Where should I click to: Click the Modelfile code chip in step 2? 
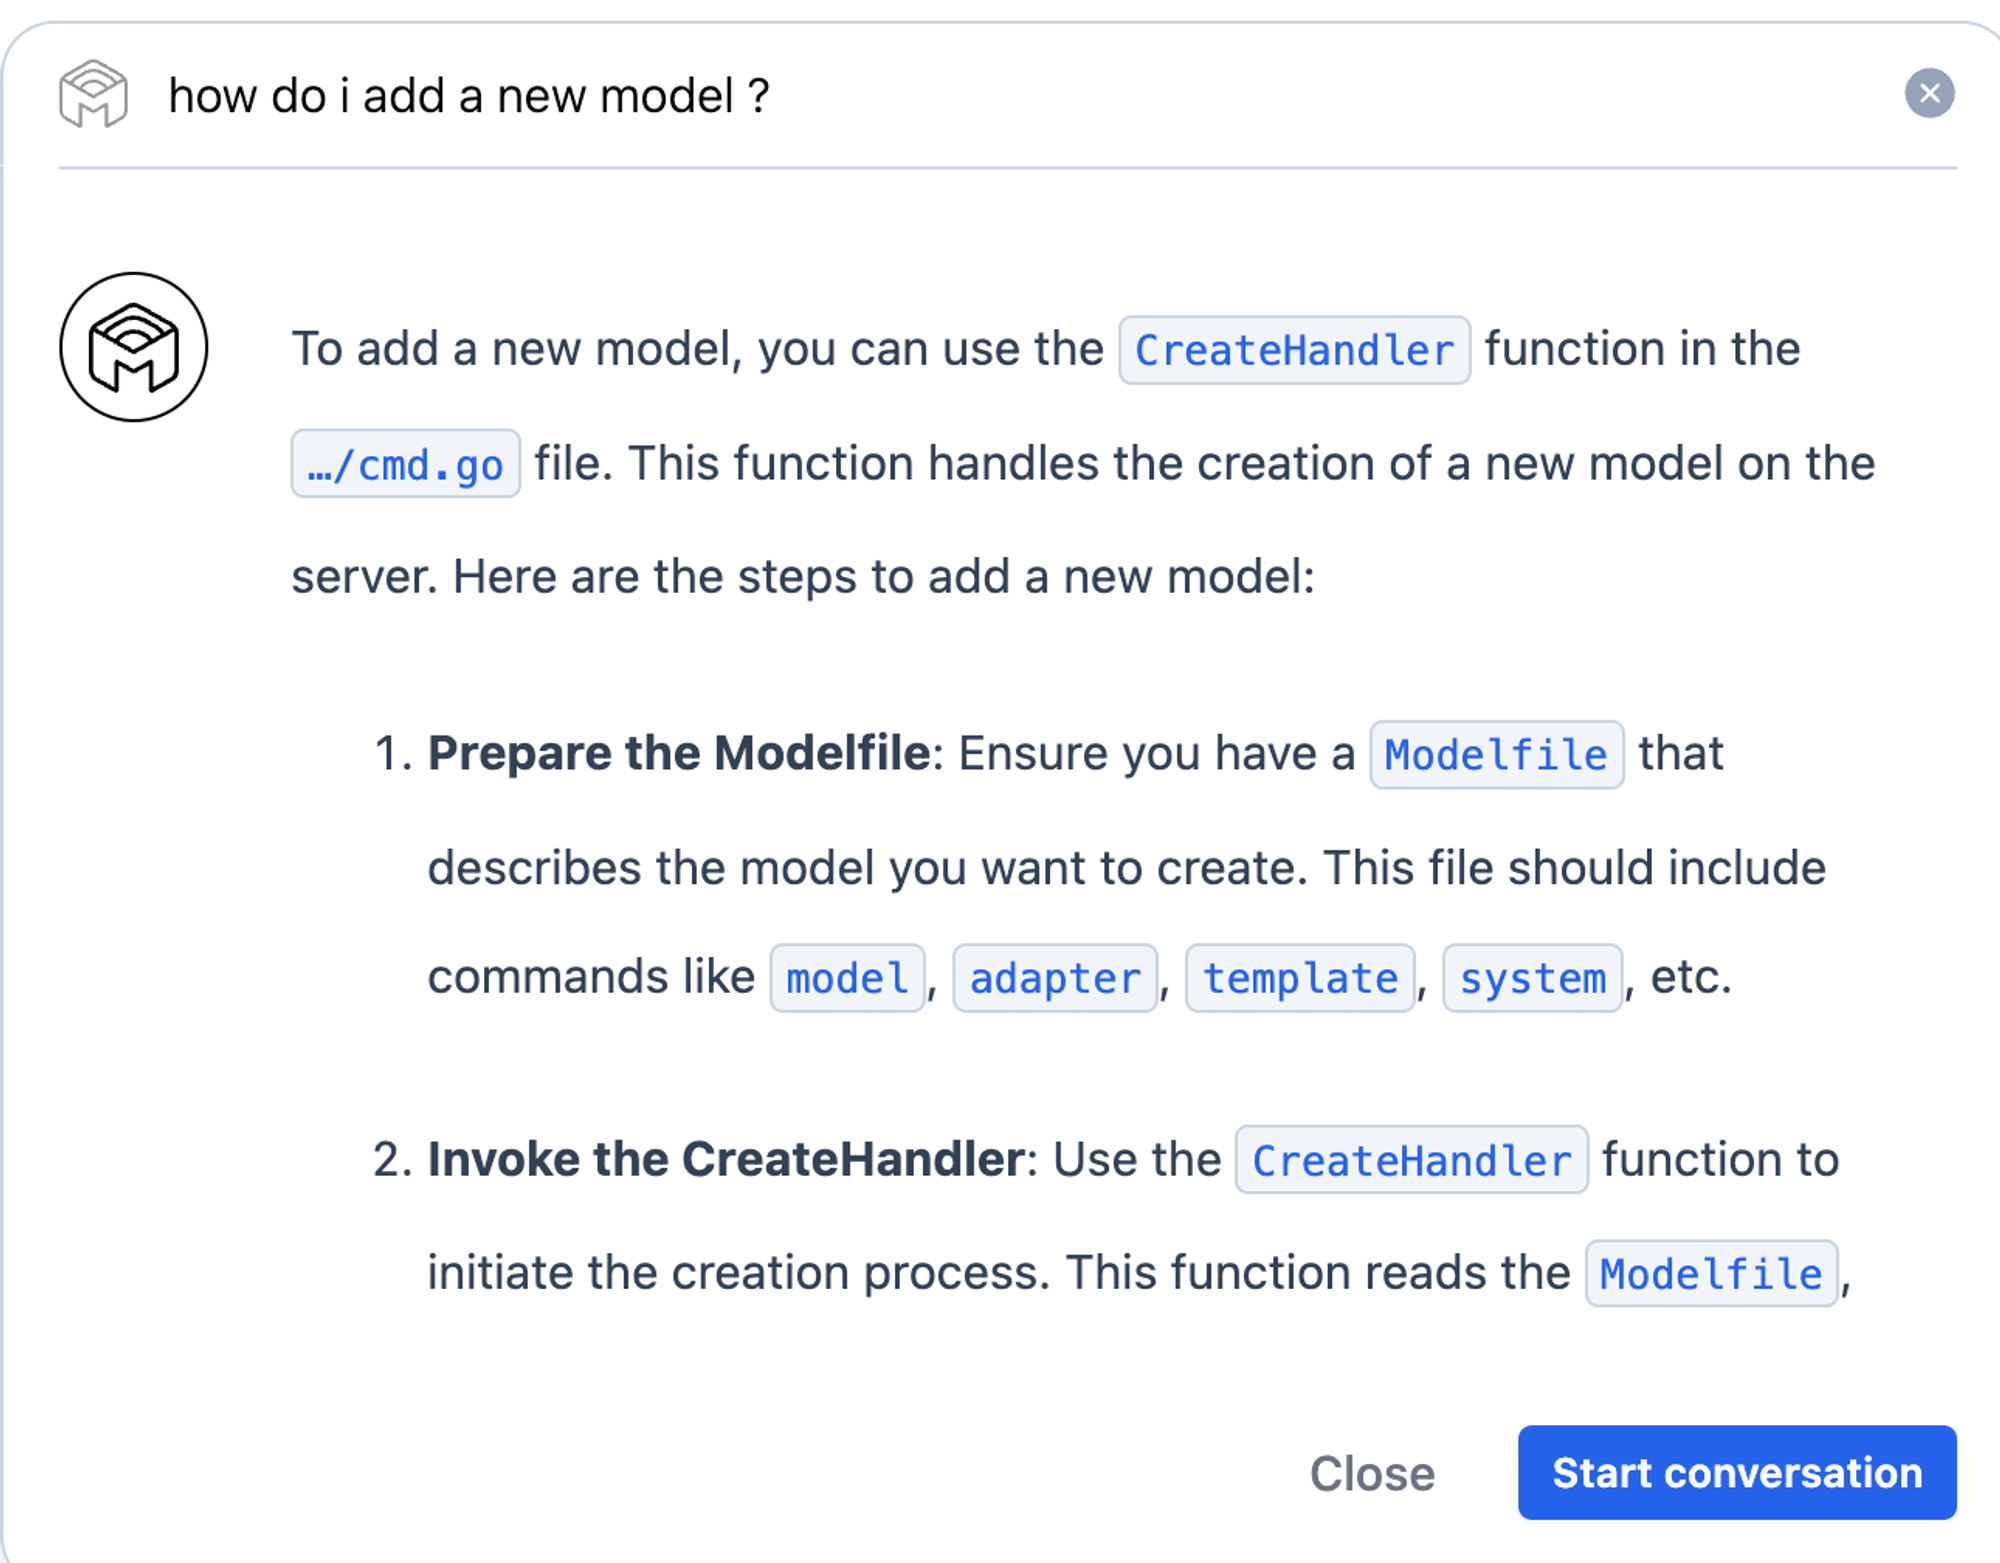(1711, 1274)
